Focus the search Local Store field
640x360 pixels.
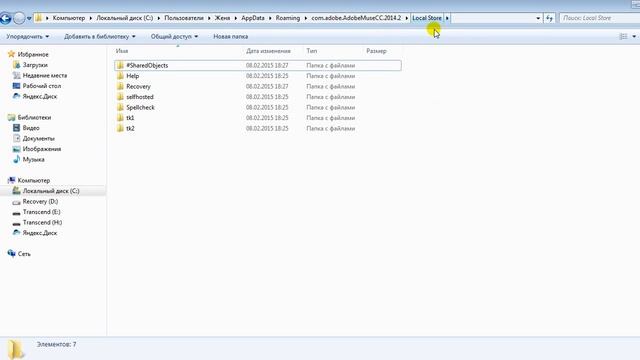tap(599, 18)
